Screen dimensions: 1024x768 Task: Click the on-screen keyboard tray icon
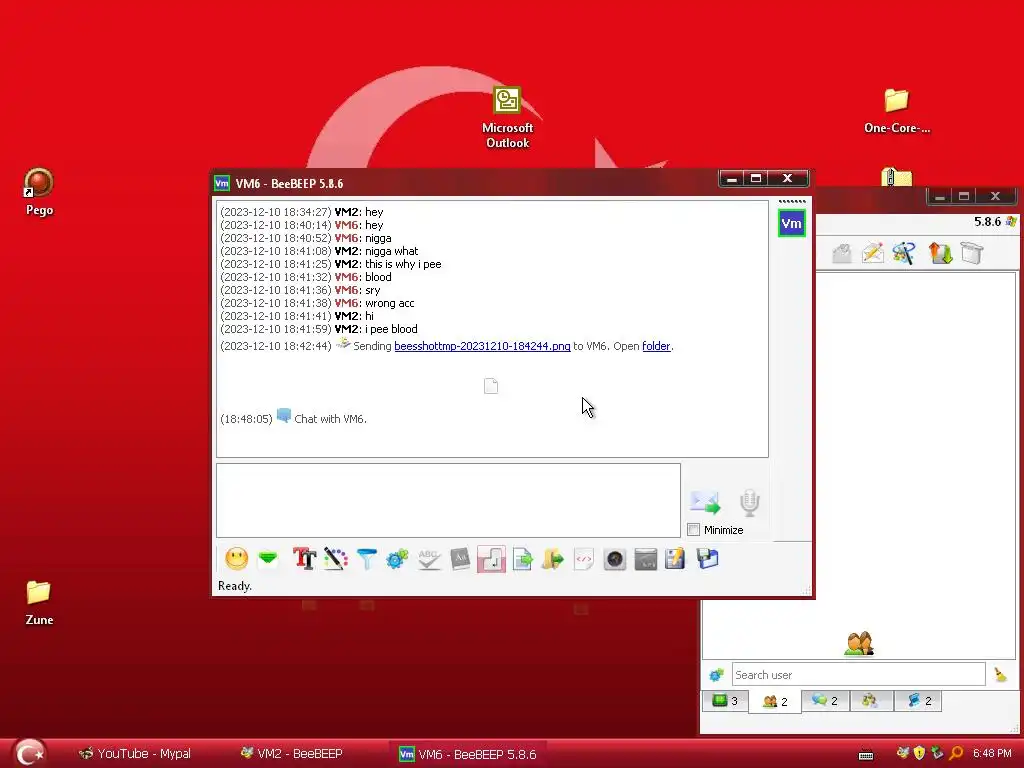coord(866,755)
